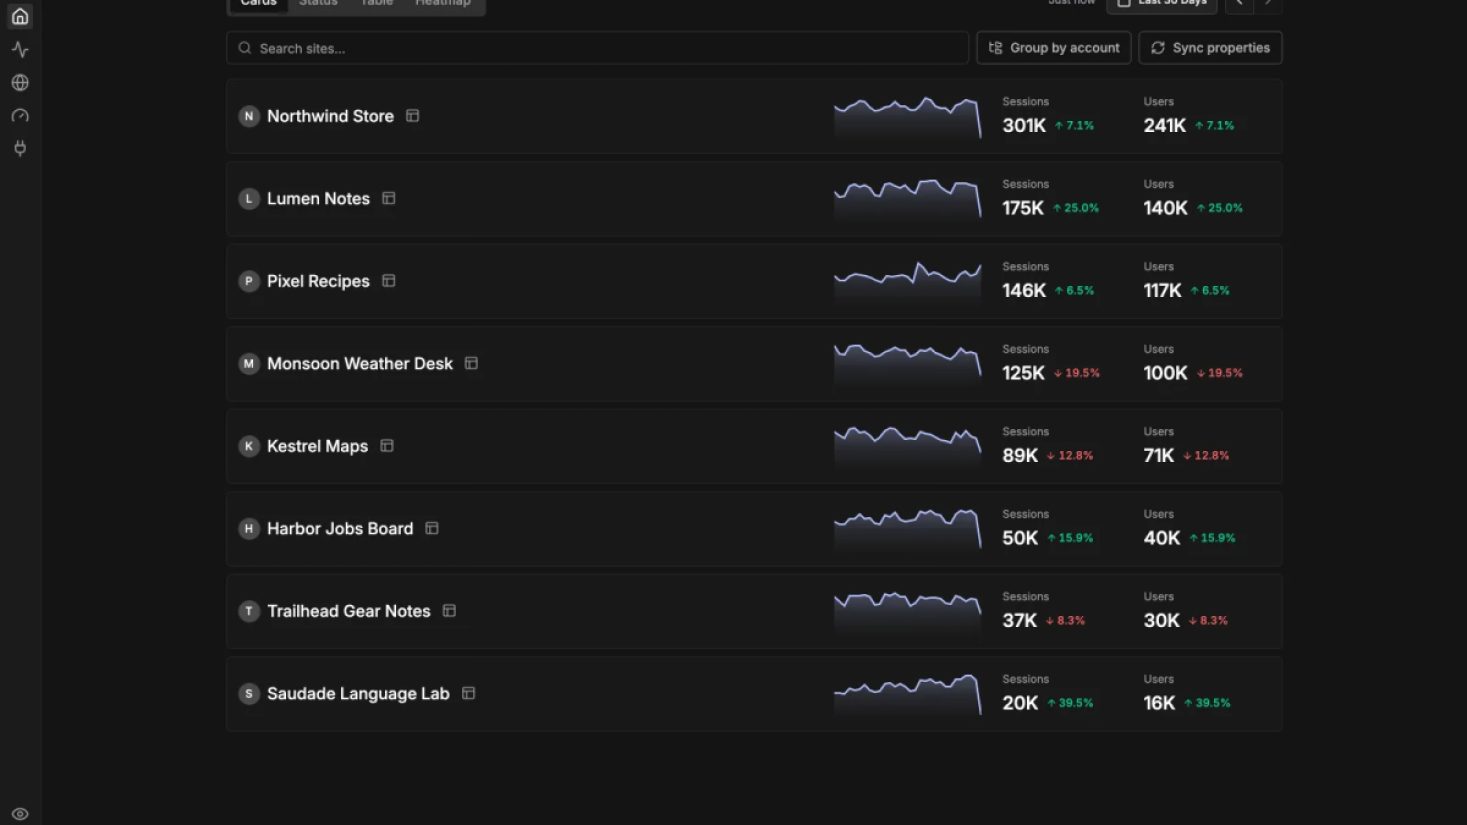This screenshot has height=825, width=1467.
Task: Click the Northwind Store sparkline chart
Action: 908,117
